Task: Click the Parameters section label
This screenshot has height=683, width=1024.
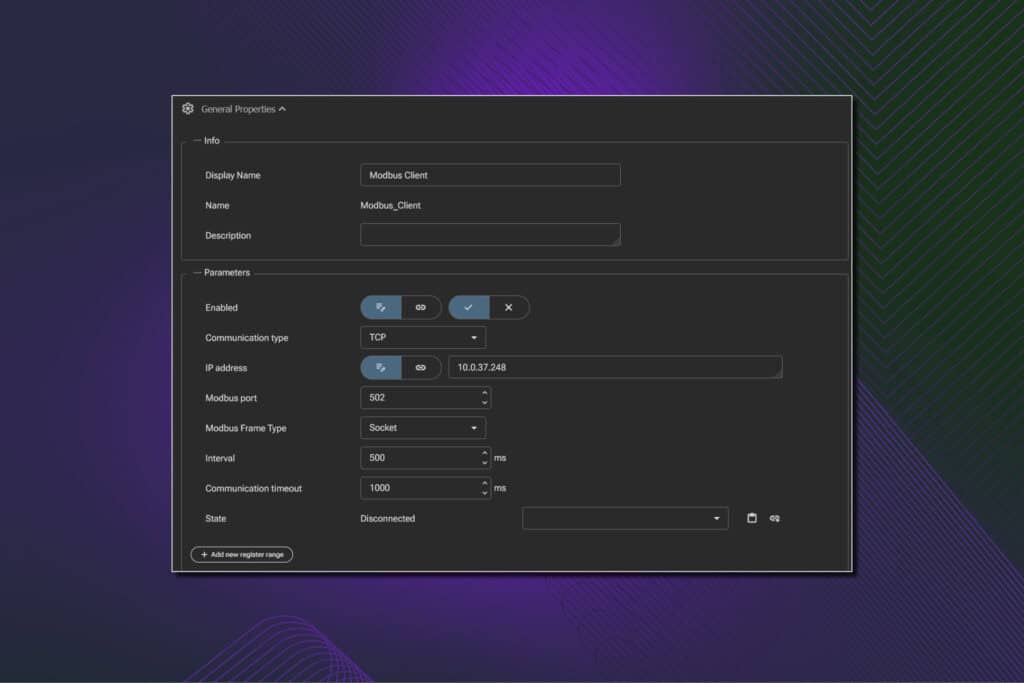Action: pyautogui.click(x=227, y=272)
